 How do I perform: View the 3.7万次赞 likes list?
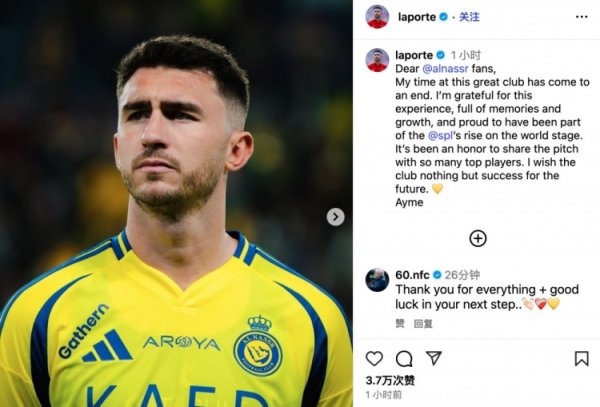pos(390,380)
